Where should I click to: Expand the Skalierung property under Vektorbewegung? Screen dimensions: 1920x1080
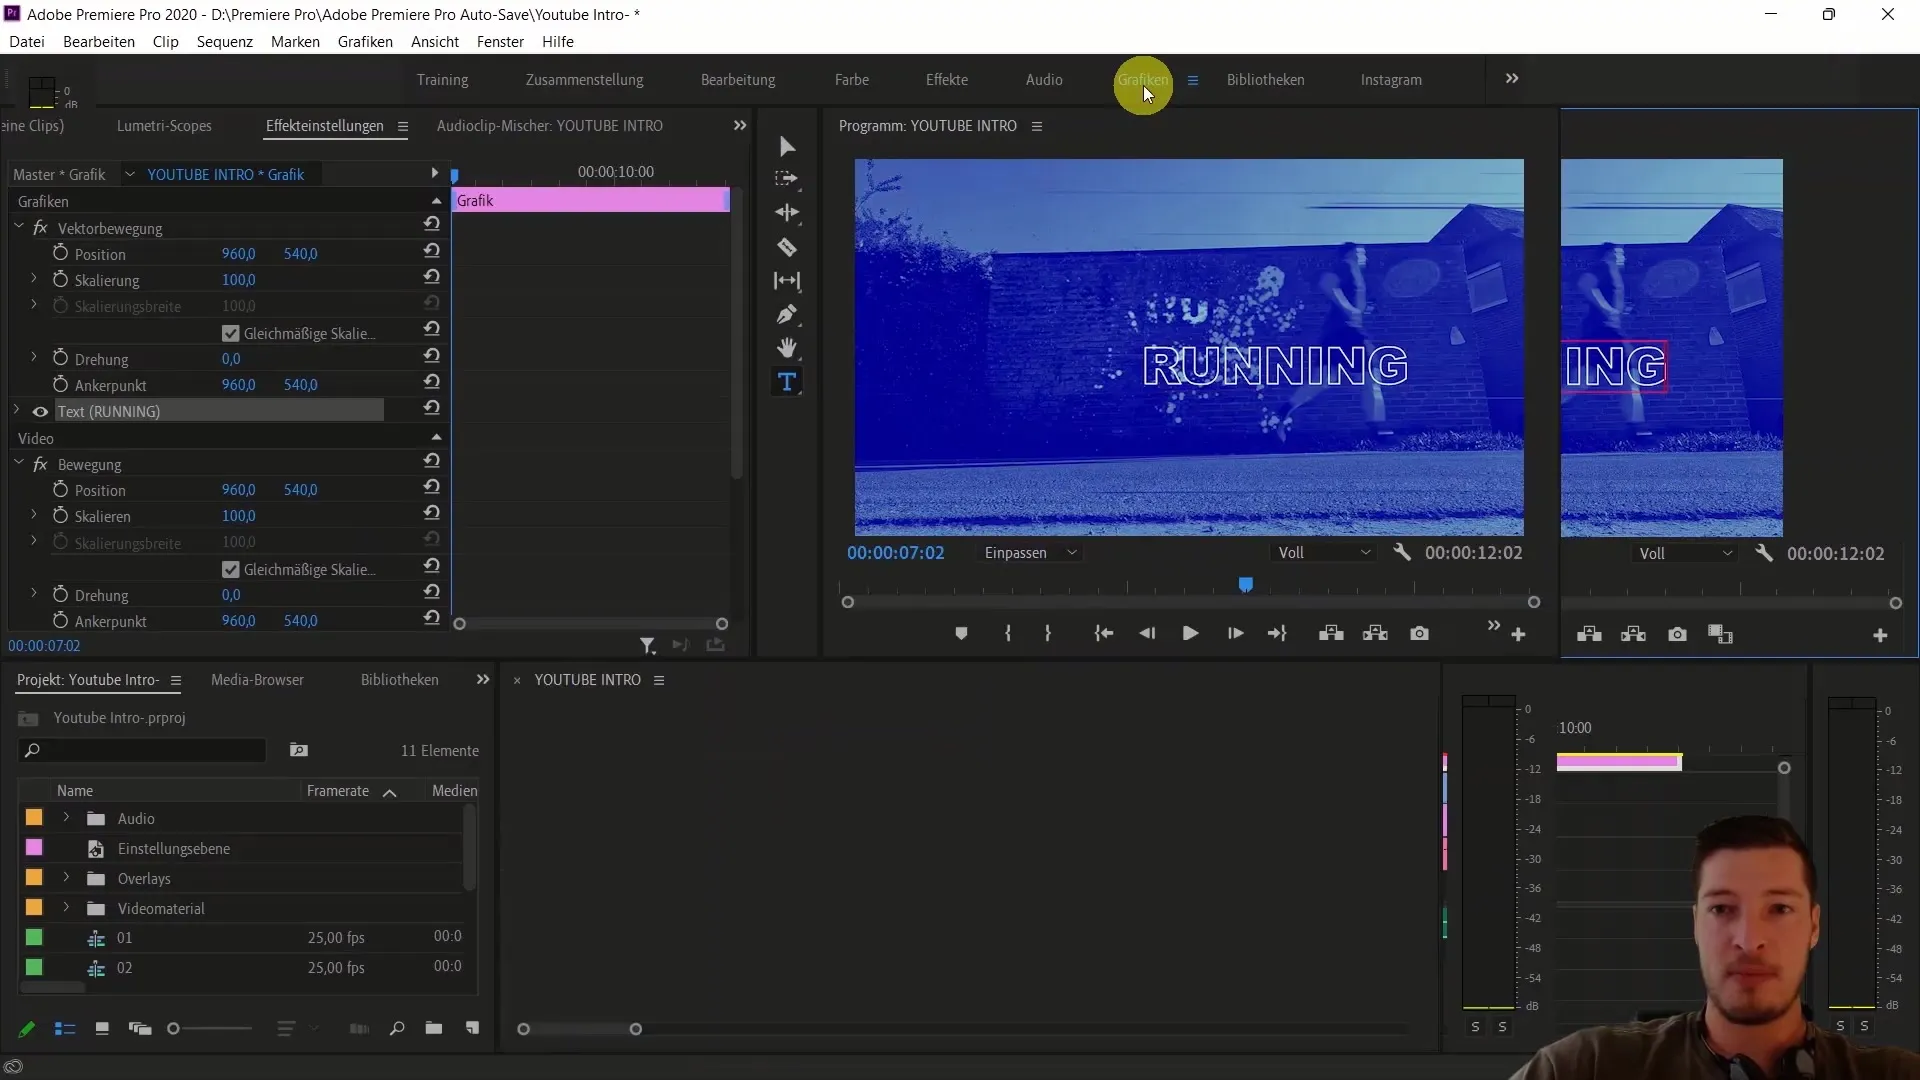click(x=33, y=279)
